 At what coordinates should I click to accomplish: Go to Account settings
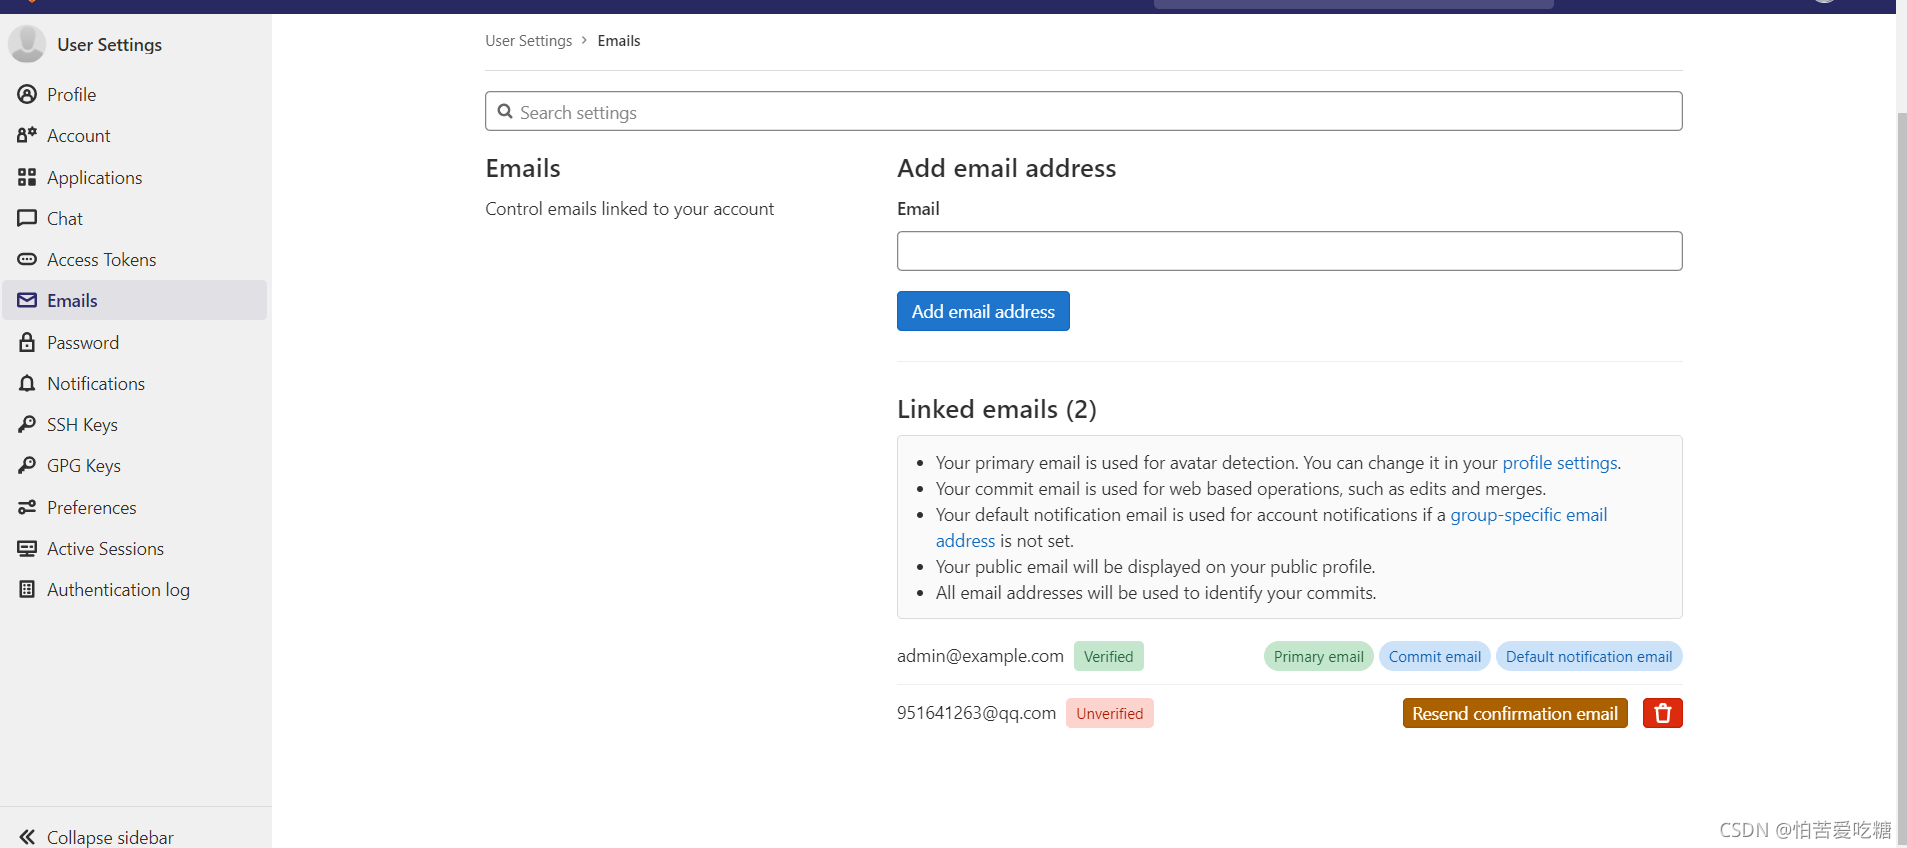pyautogui.click(x=79, y=135)
